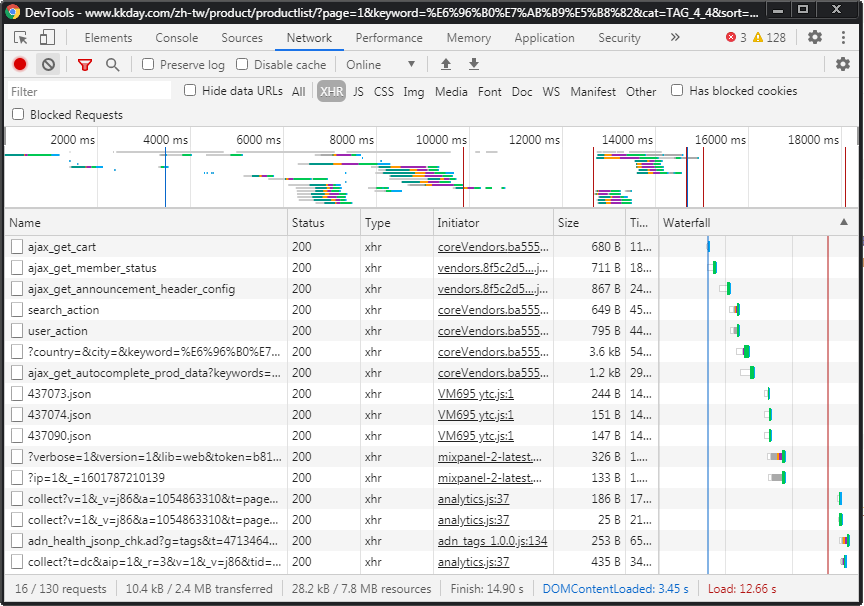Sort by the Initiator column header
This screenshot has width=864, height=606.
(x=493, y=223)
